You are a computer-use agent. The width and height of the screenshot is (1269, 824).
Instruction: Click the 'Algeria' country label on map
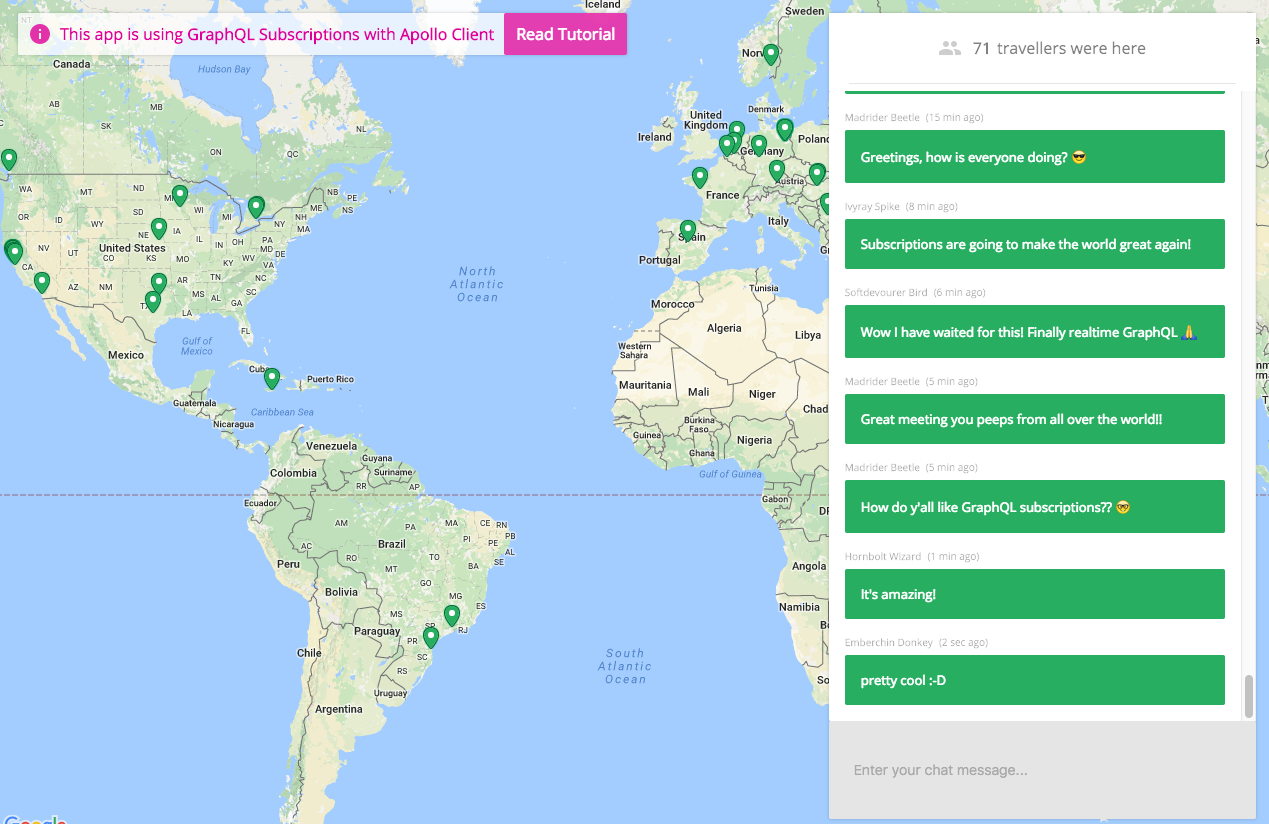pos(724,328)
